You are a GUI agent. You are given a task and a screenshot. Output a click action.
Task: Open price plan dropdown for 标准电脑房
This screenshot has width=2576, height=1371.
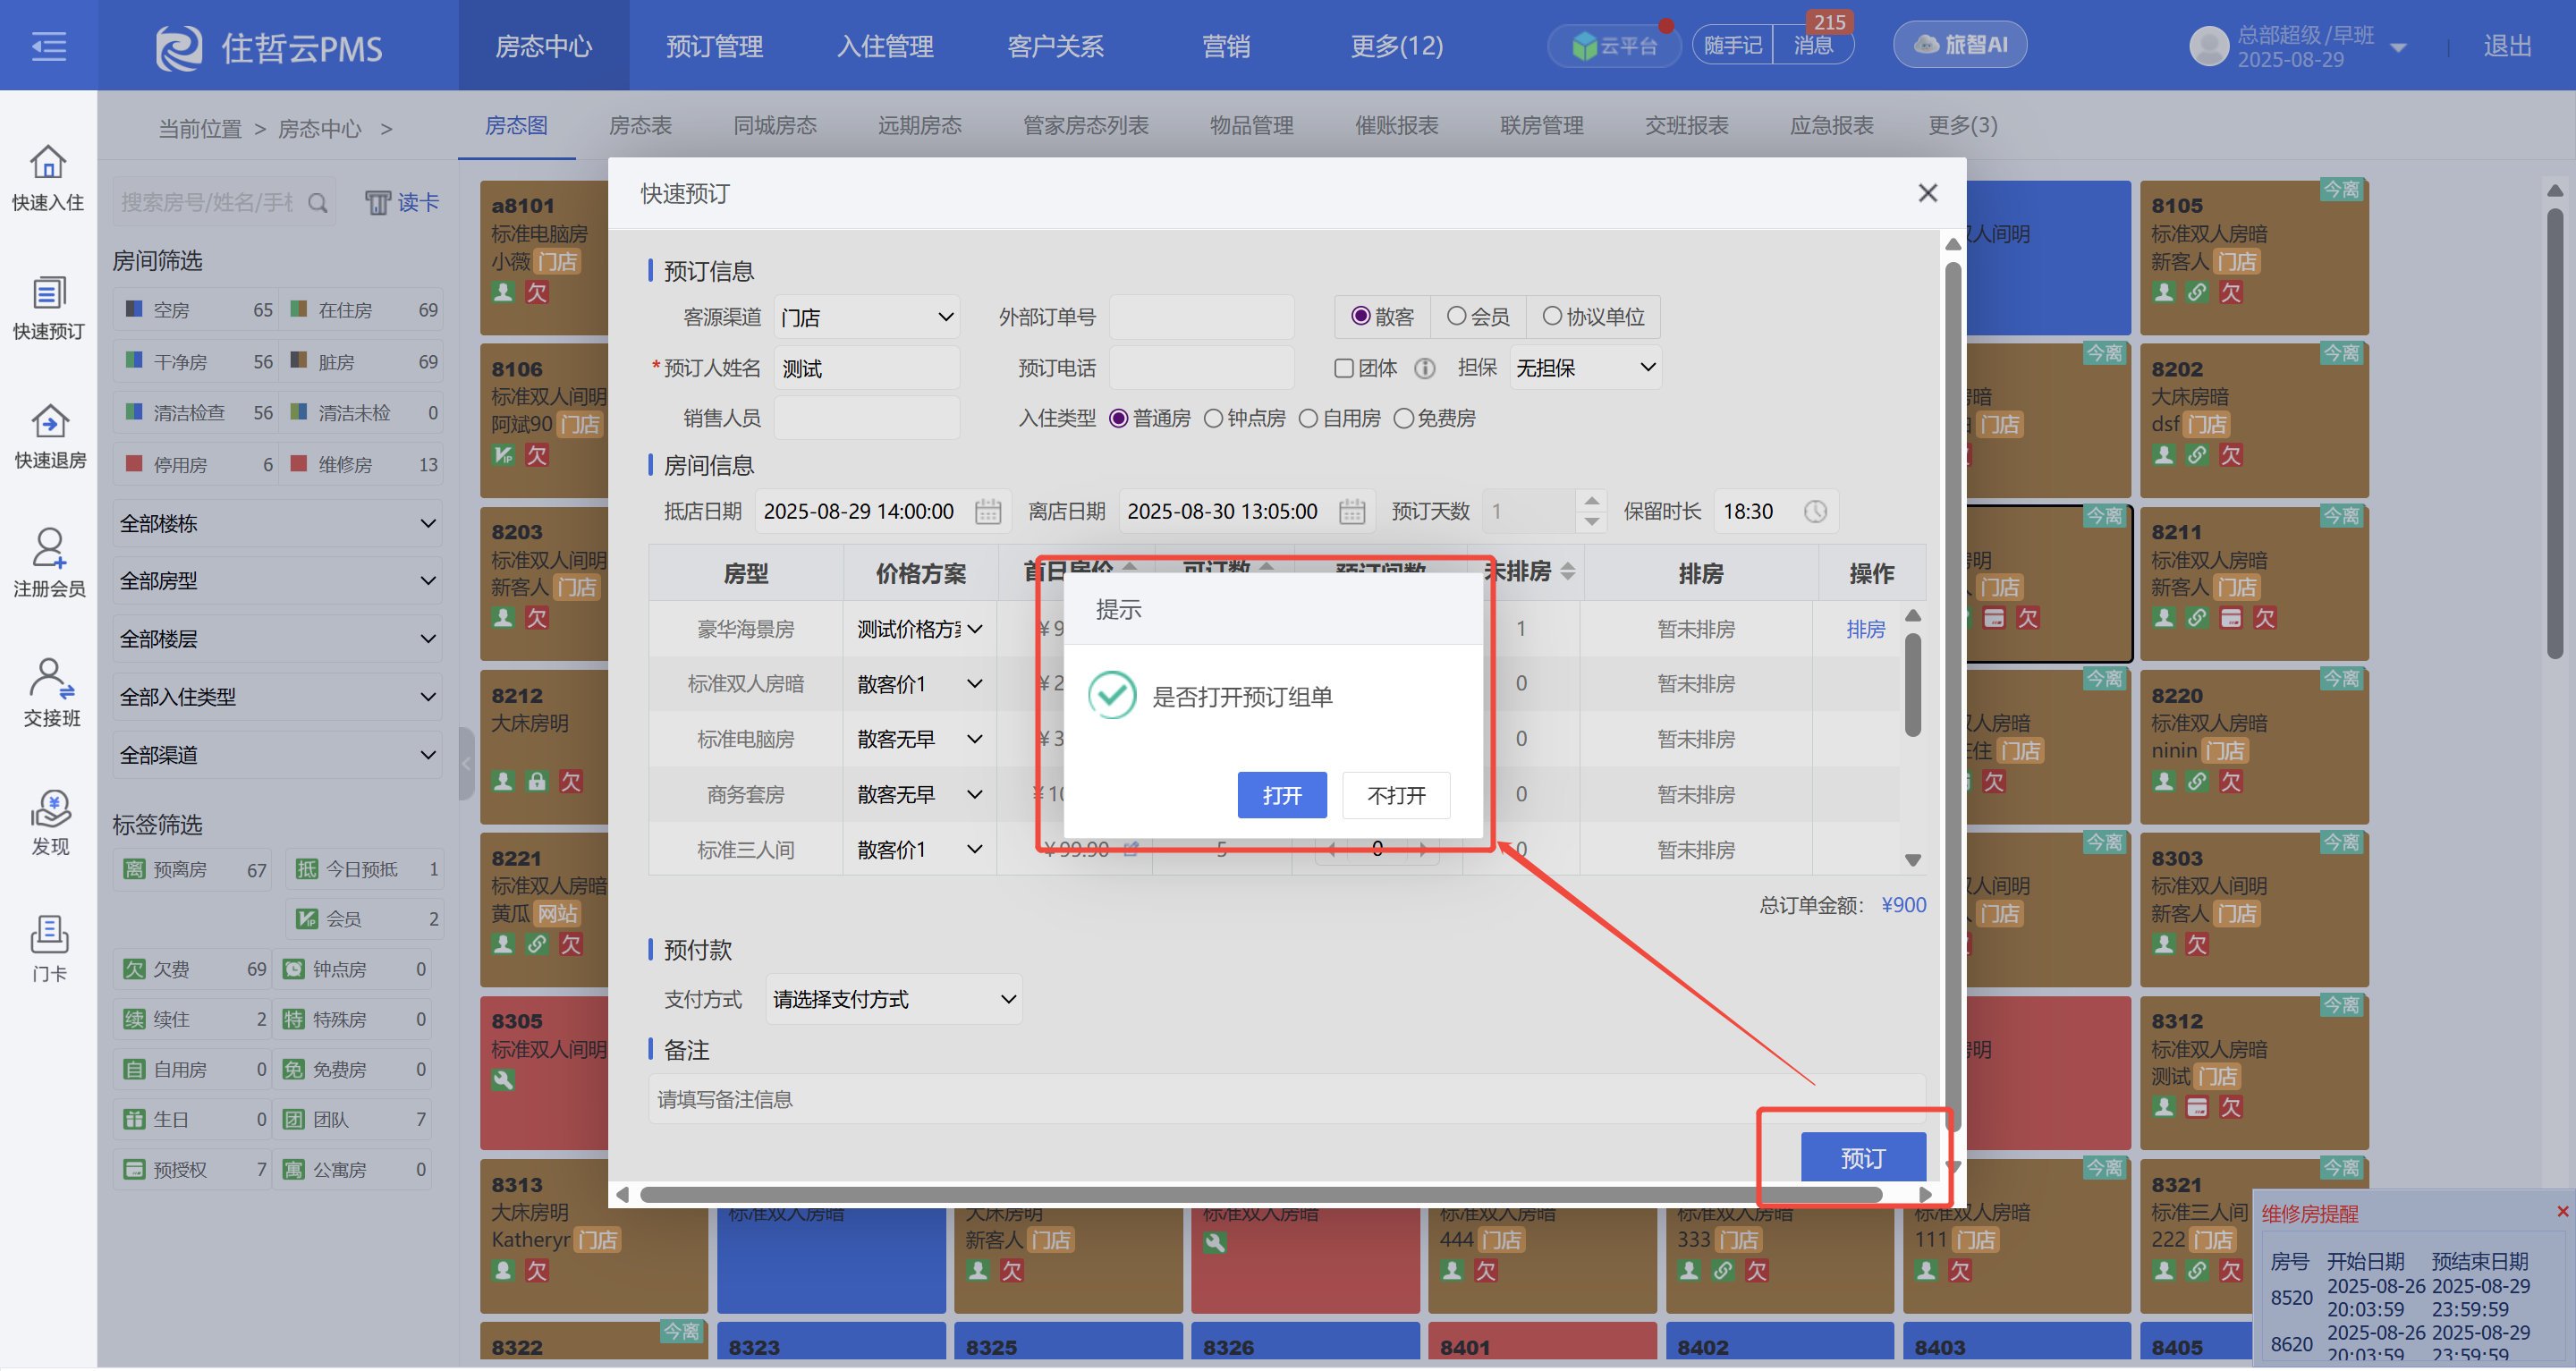[919, 739]
